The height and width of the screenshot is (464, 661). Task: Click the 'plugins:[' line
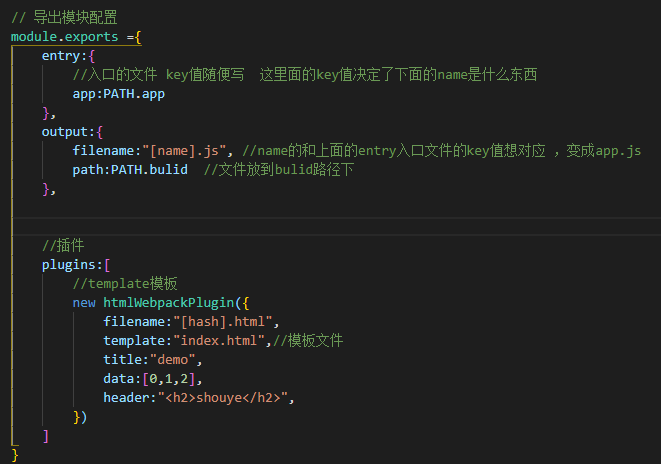click(x=76, y=265)
